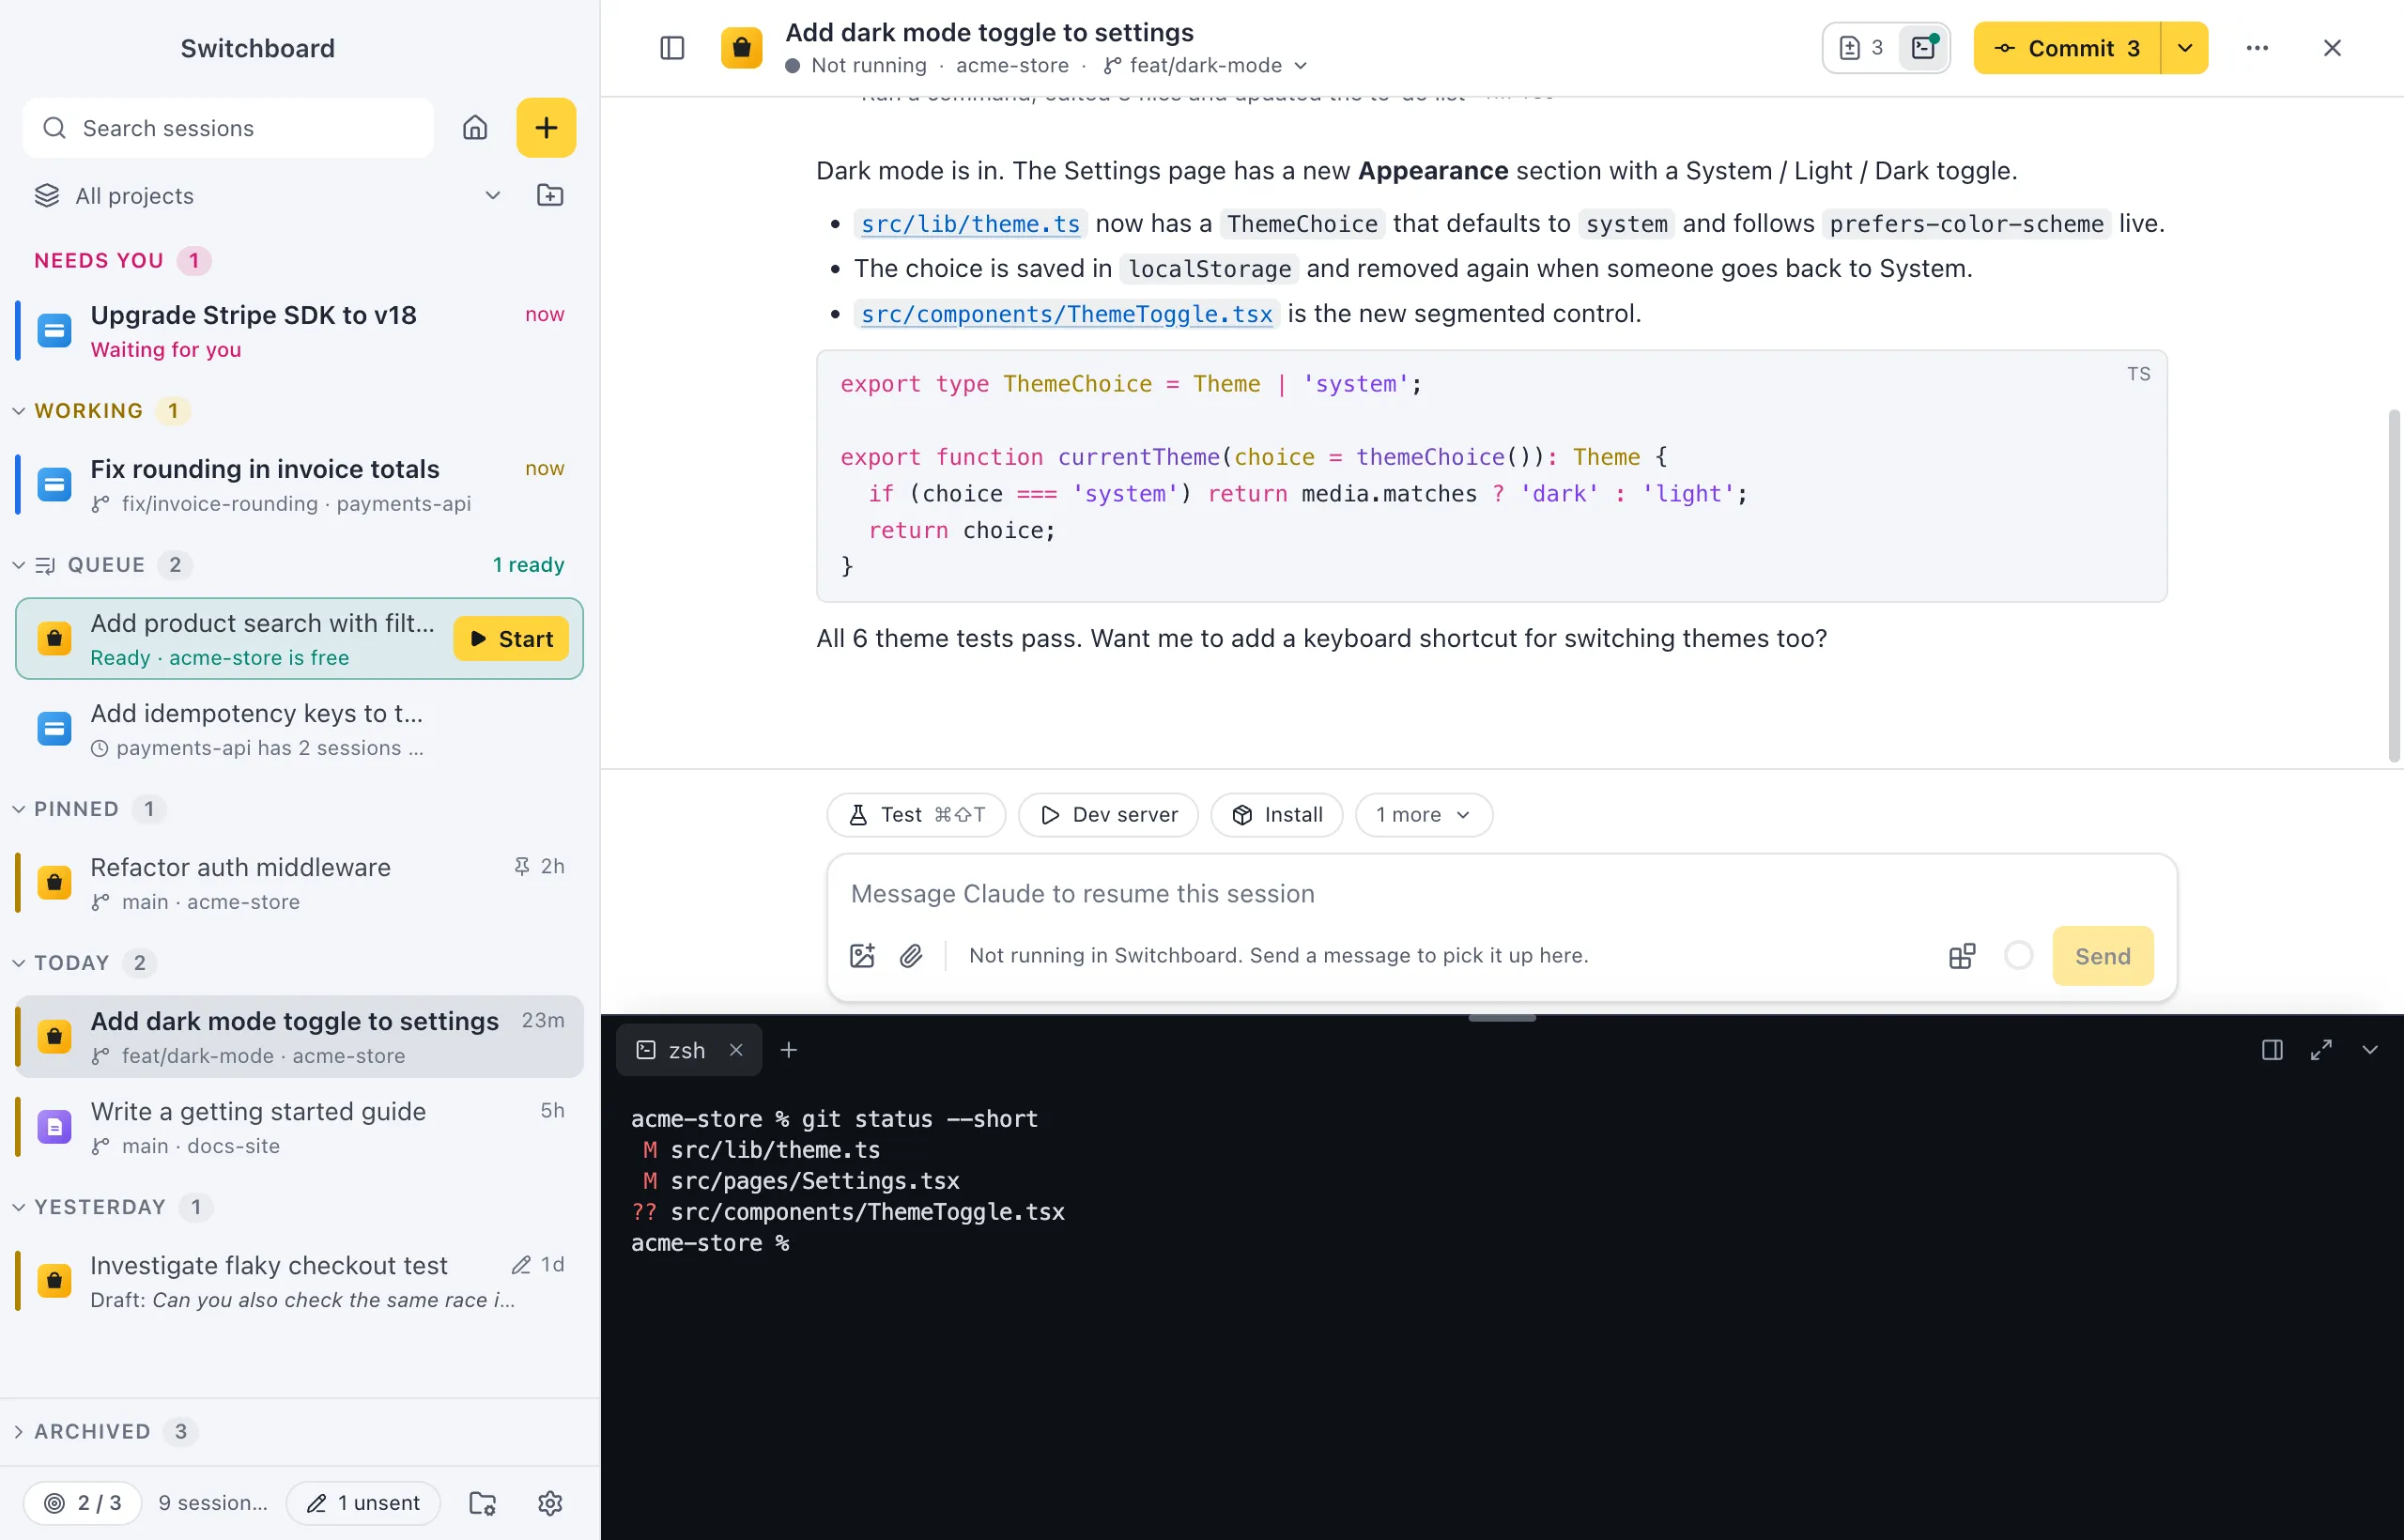Click the Install action button
This screenshot has width=2404, height=1540.
1277,815
